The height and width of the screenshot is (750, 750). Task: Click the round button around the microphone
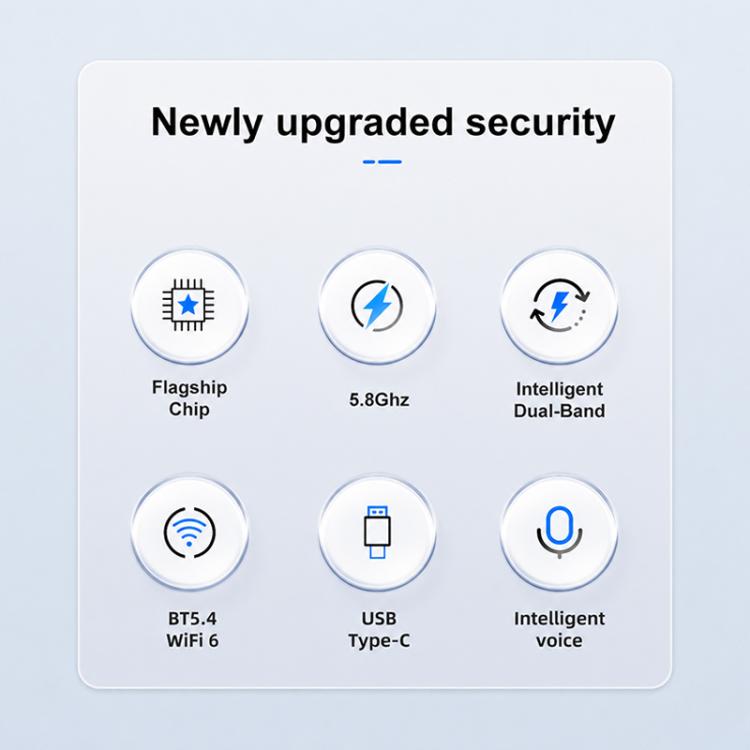coord(559,532)
